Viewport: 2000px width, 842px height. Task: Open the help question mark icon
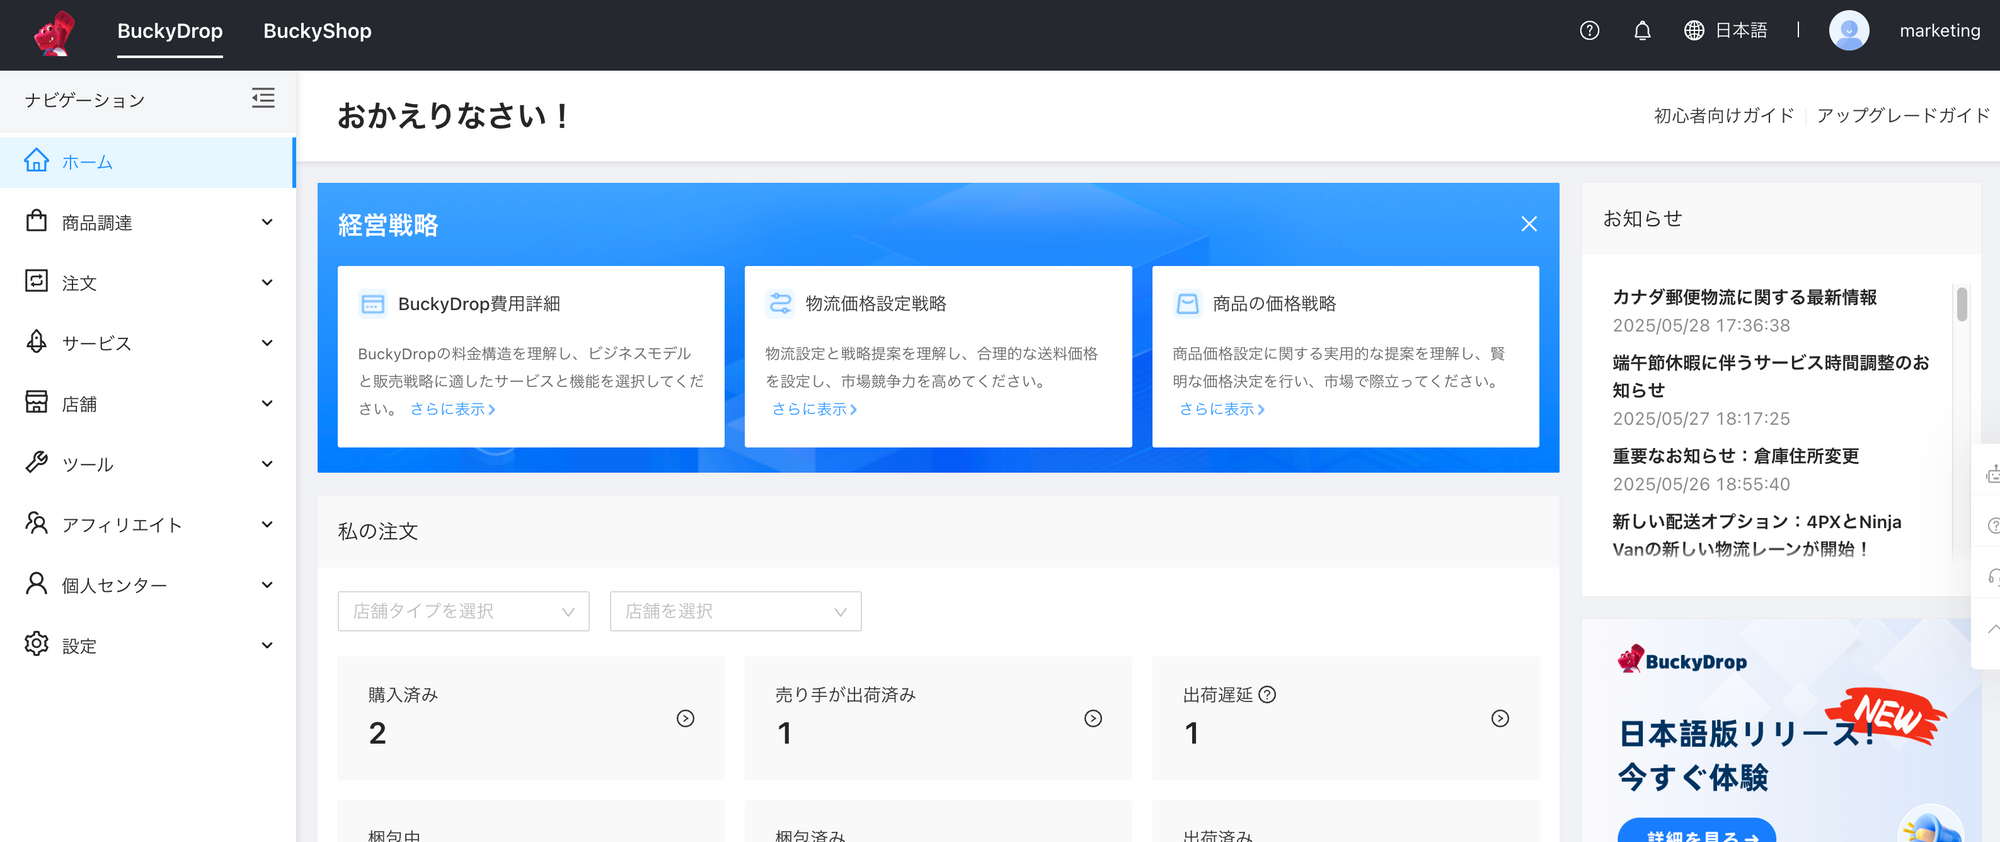coord(1589,31)
